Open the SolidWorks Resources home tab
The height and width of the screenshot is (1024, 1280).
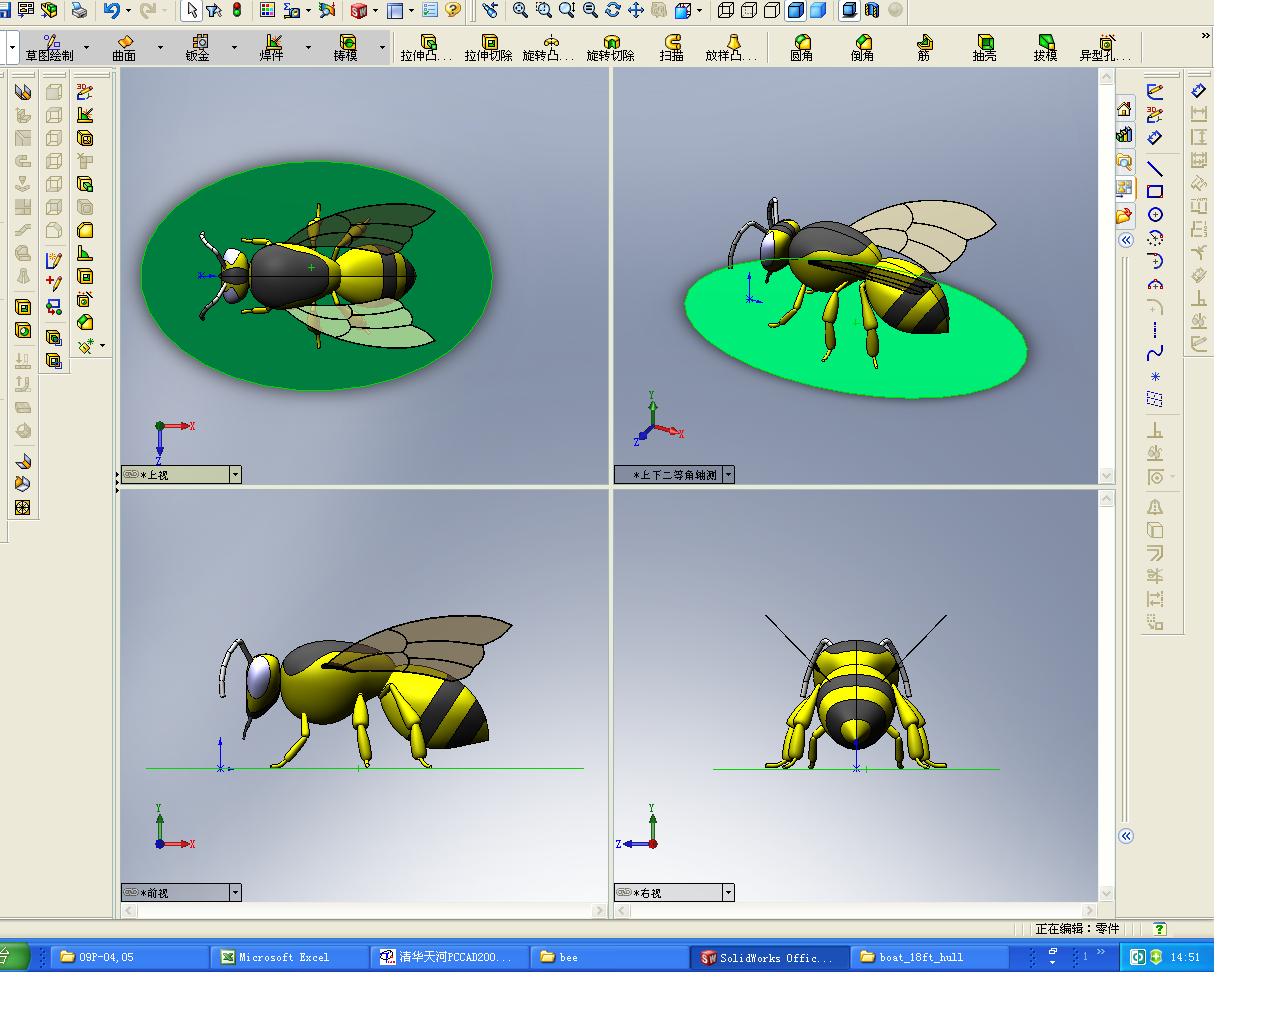click(x=1125, y=109)
